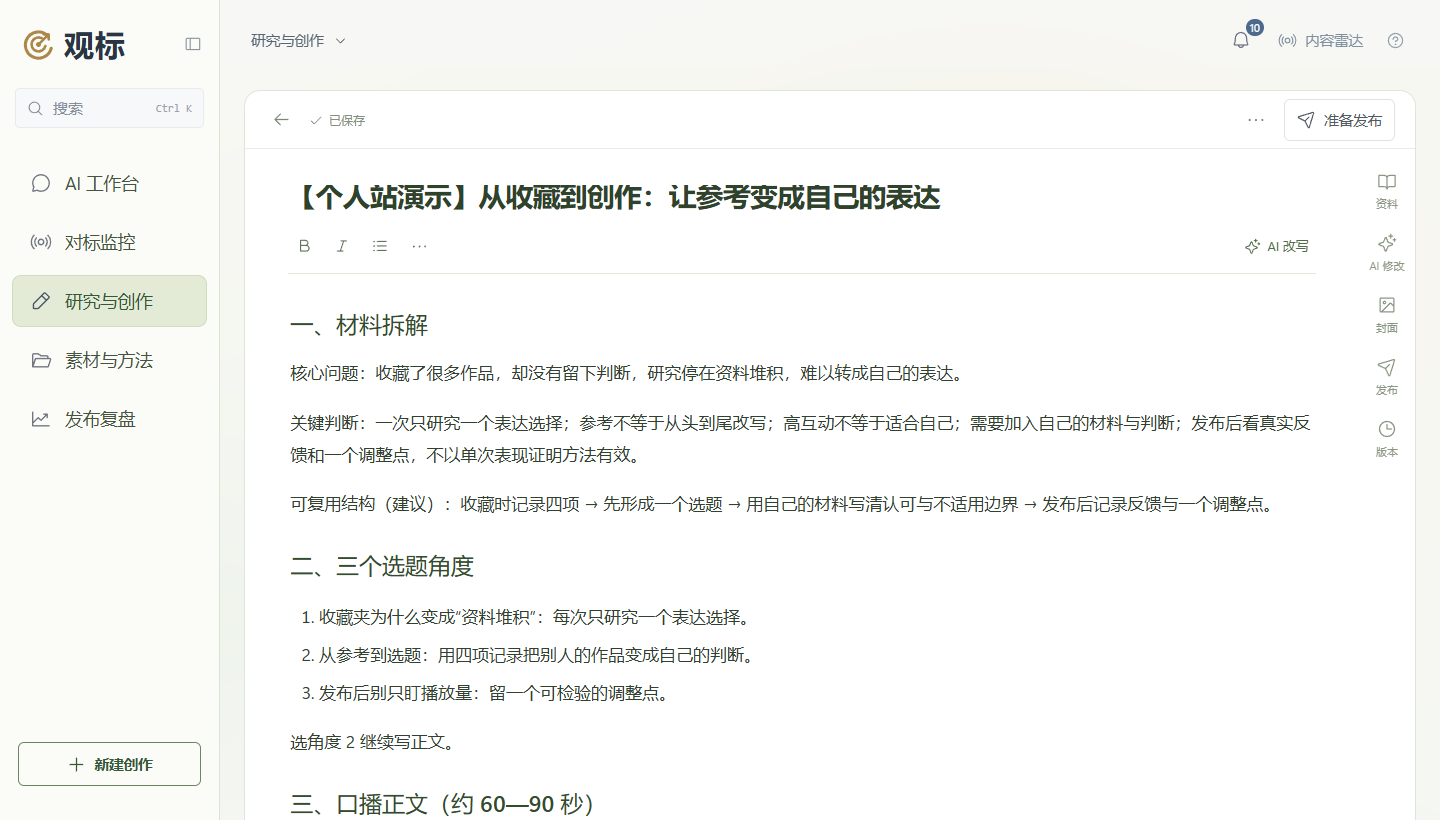Click the heading 二、三个选题角度
This screenshot has width=1440, height=820.
[x=382, y=567]
